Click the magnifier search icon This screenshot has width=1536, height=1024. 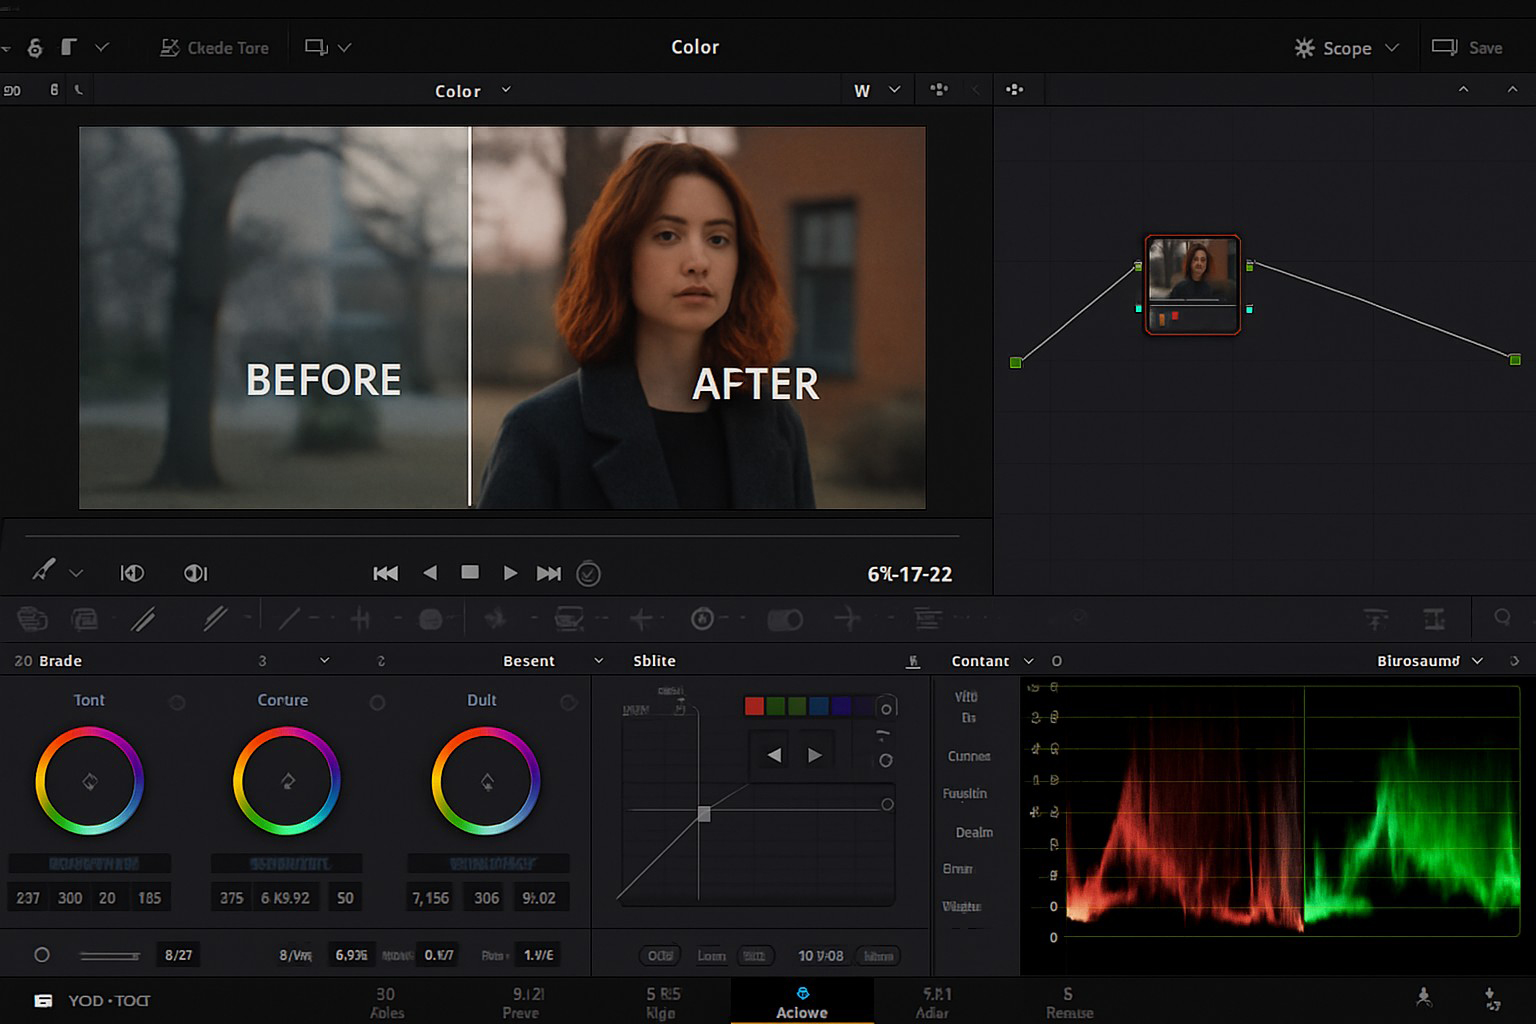pyautogui.click(x=1502, y=618)
